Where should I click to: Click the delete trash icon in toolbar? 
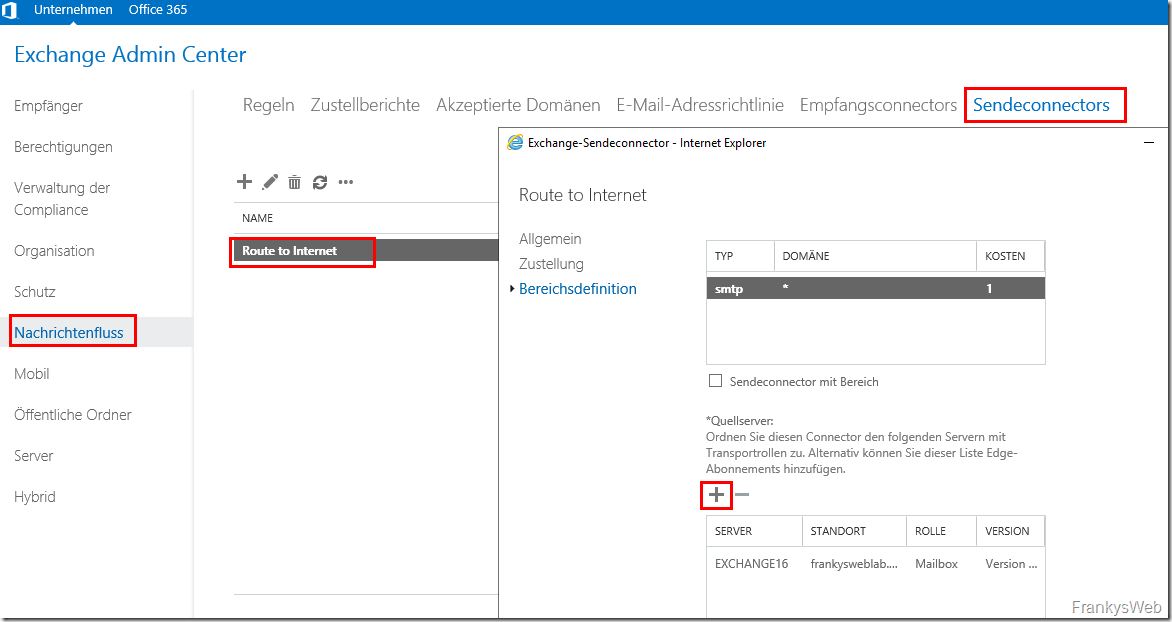point(293,182)
